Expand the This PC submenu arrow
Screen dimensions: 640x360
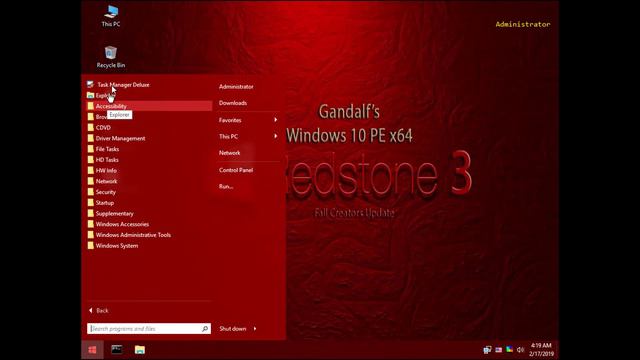coord(276,136)
